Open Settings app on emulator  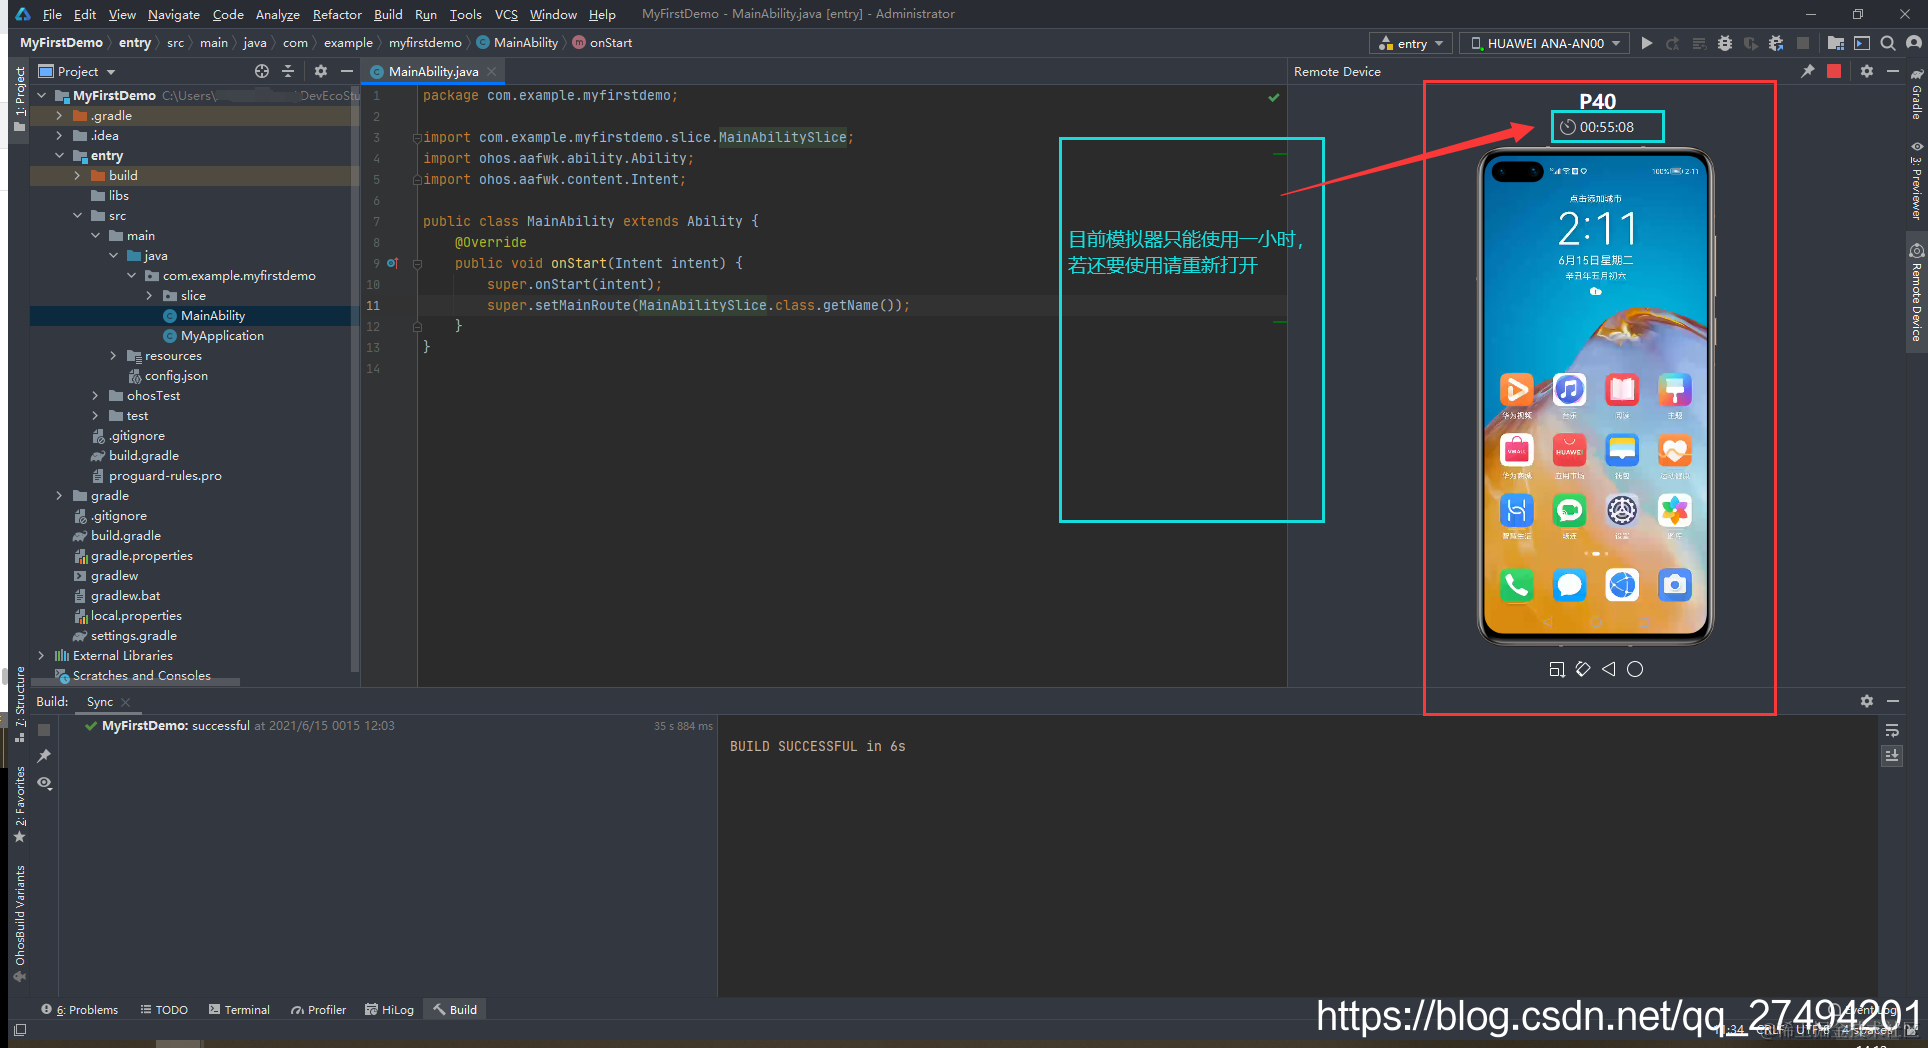coord(1622,511)
